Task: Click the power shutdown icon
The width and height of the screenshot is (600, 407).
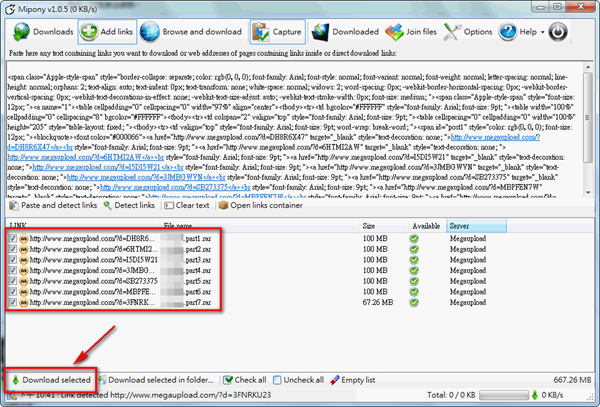Action: pos(558,32)
